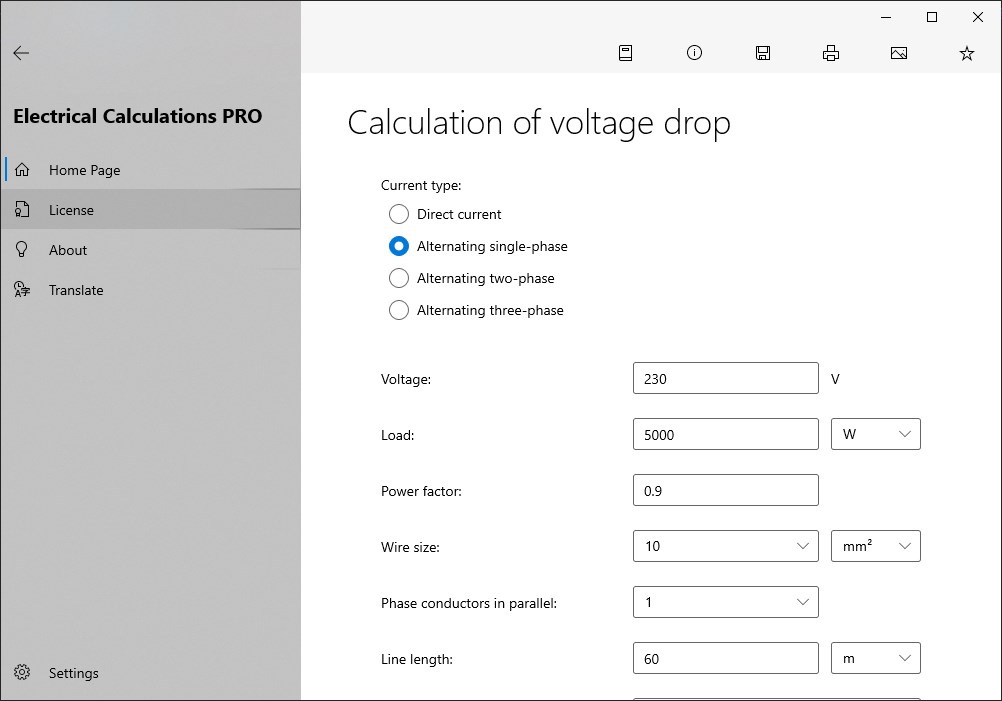Image resolution: width=1002 pixels, height=701 pixels.
Task: Expand the Line length unit dropdown
Action: point(876,658)
